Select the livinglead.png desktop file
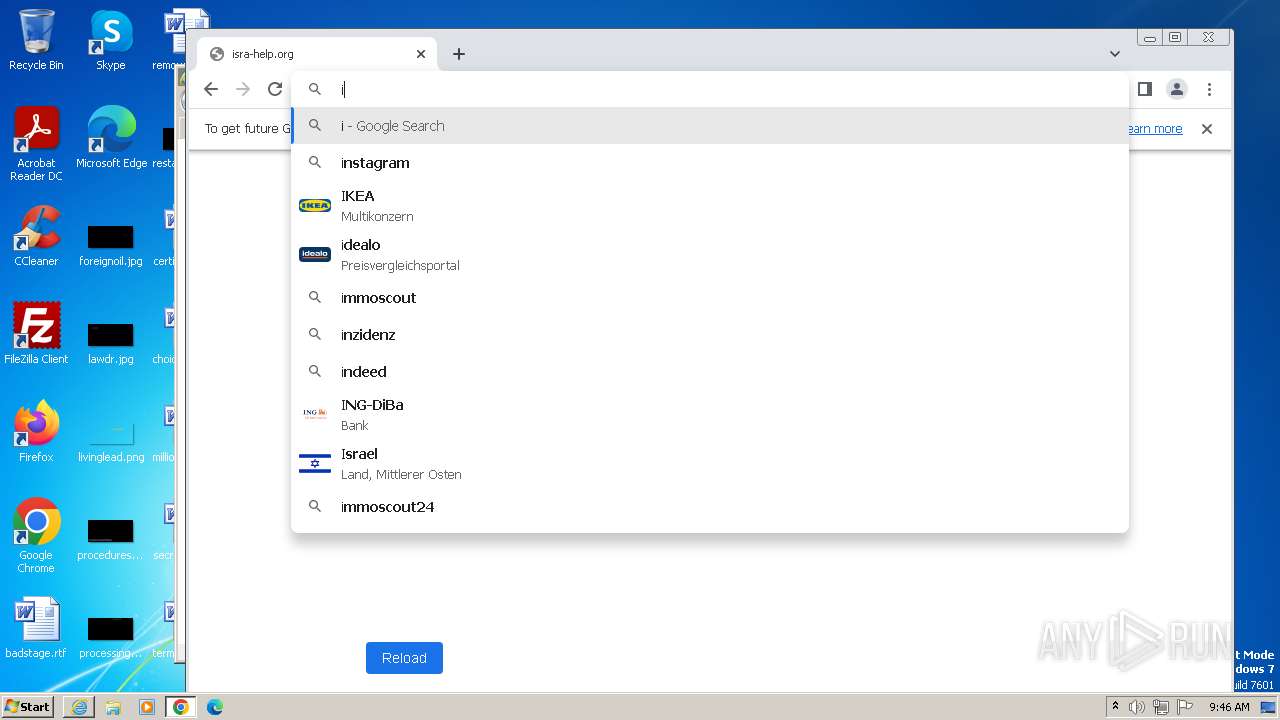 pyautogui.click(x=111, y=440)
